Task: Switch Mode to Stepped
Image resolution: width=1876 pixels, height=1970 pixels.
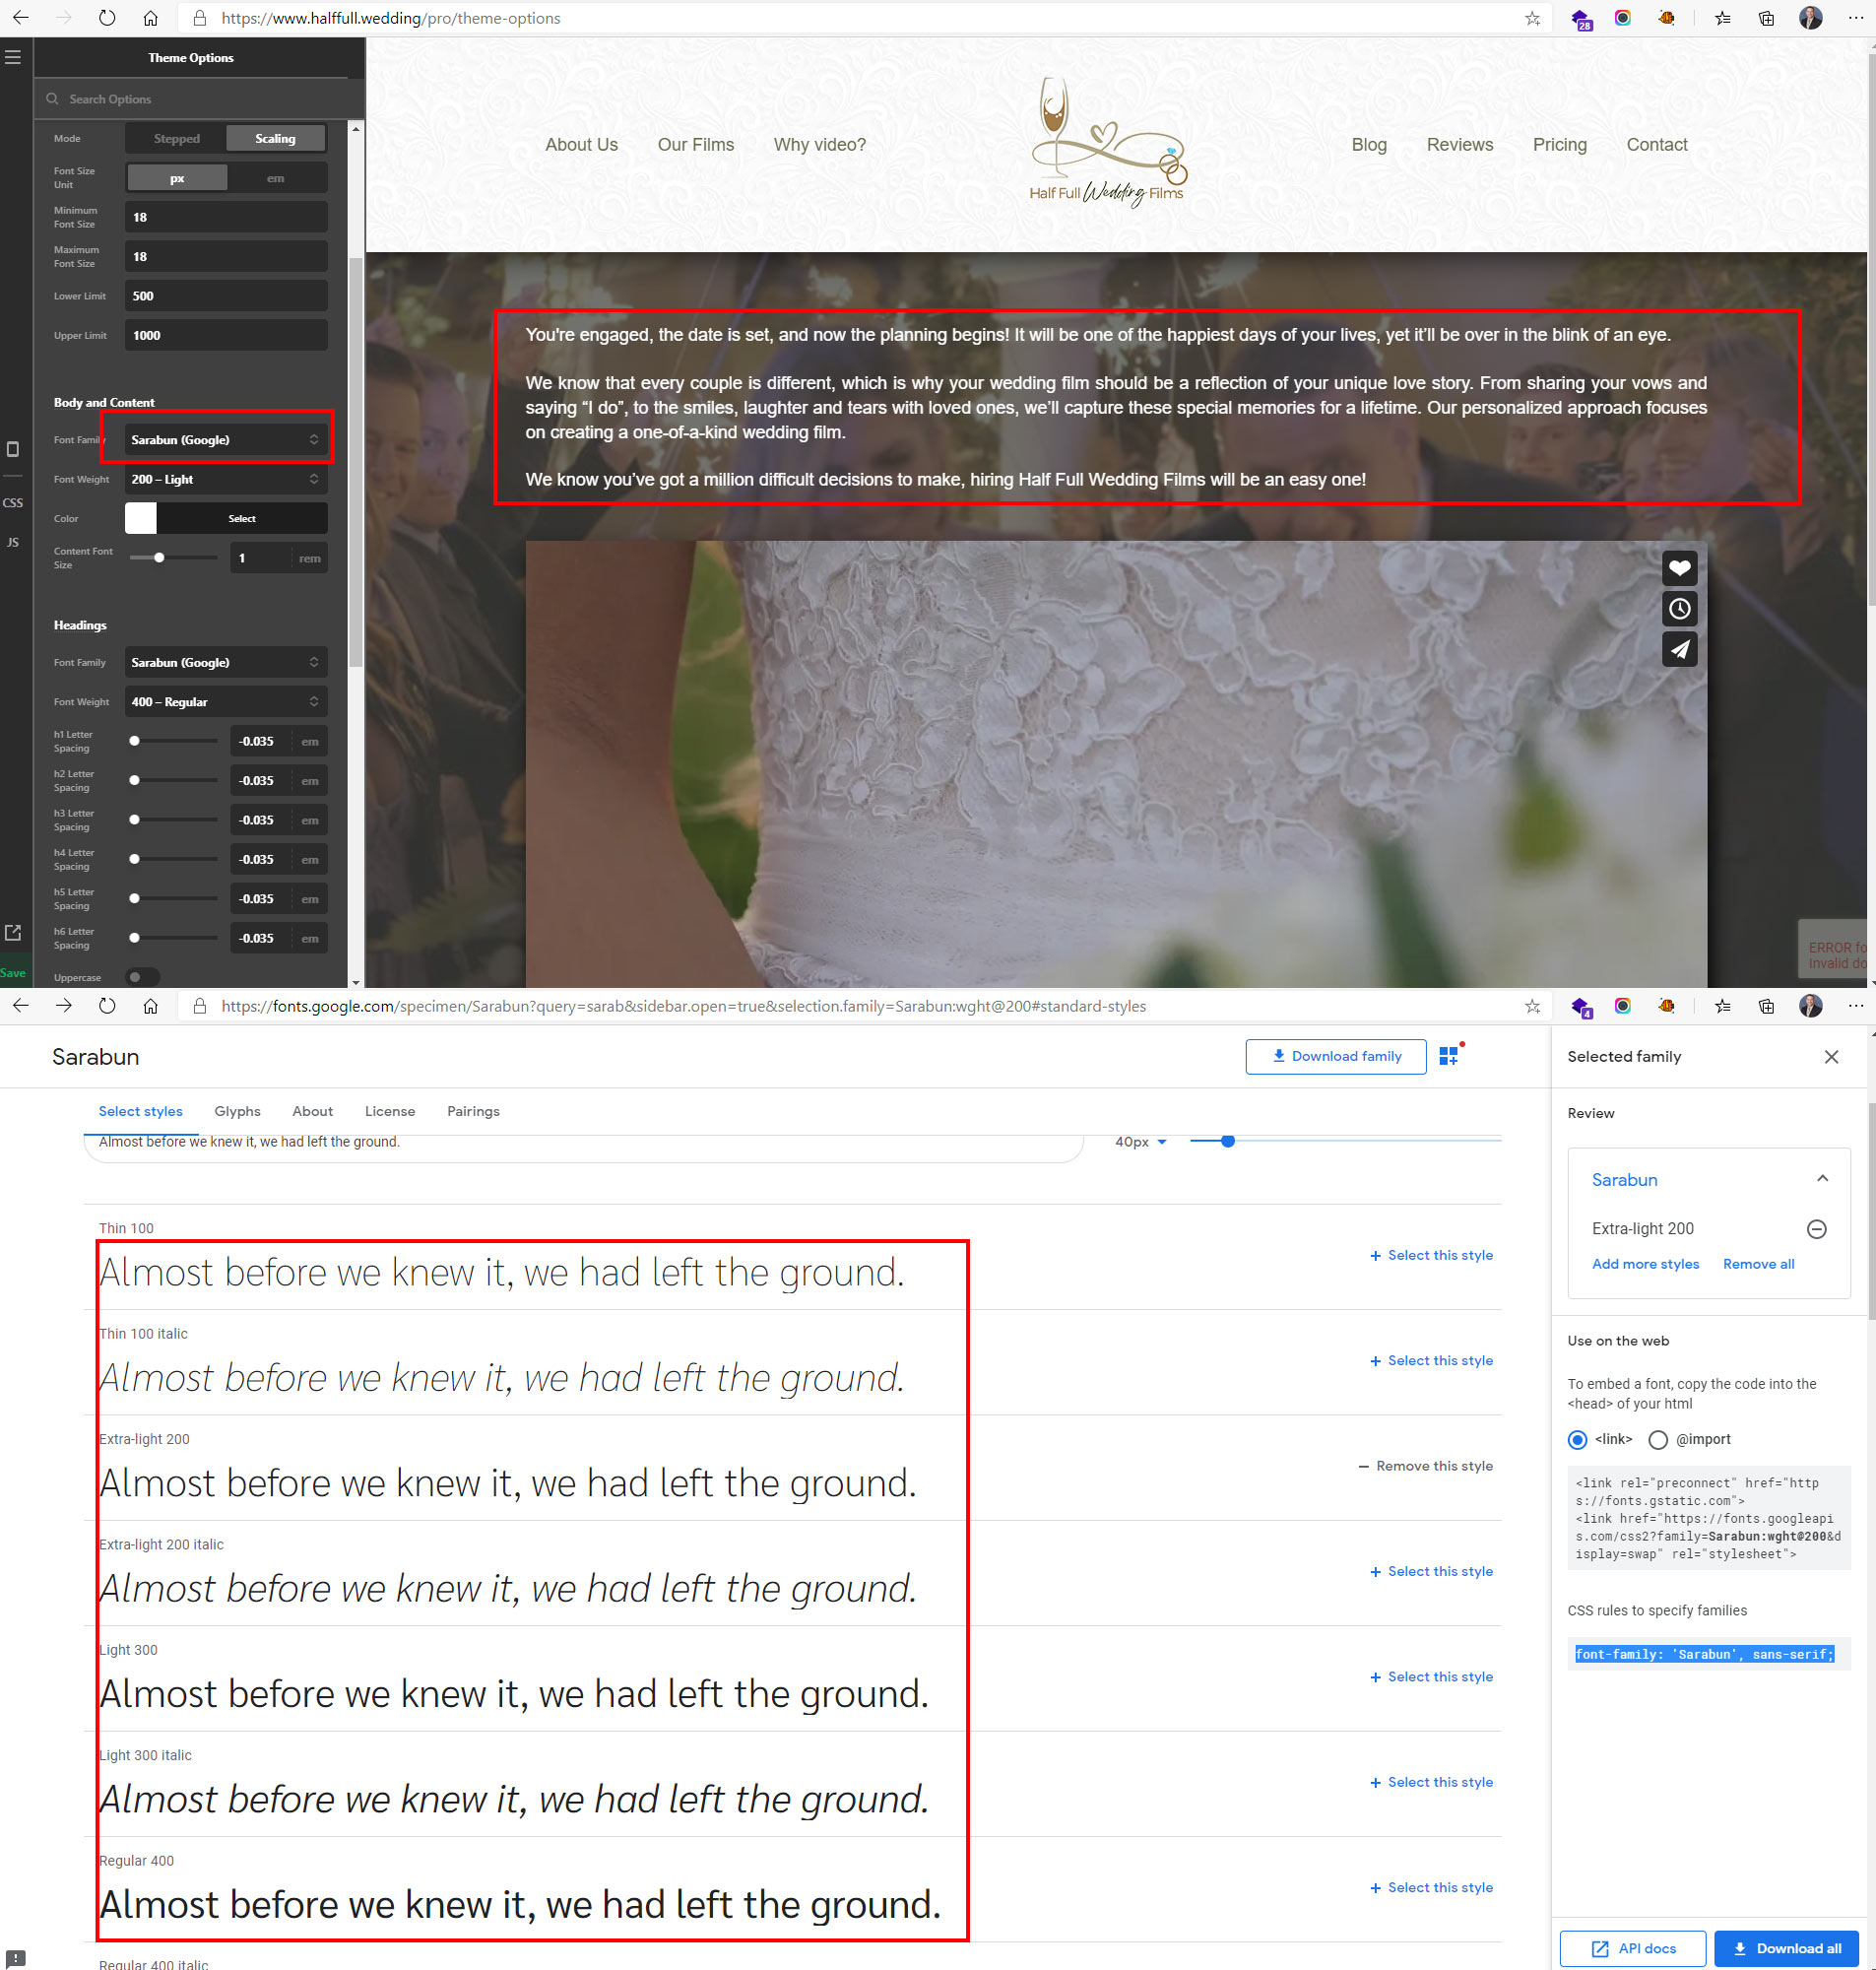Action: point(176,138)
